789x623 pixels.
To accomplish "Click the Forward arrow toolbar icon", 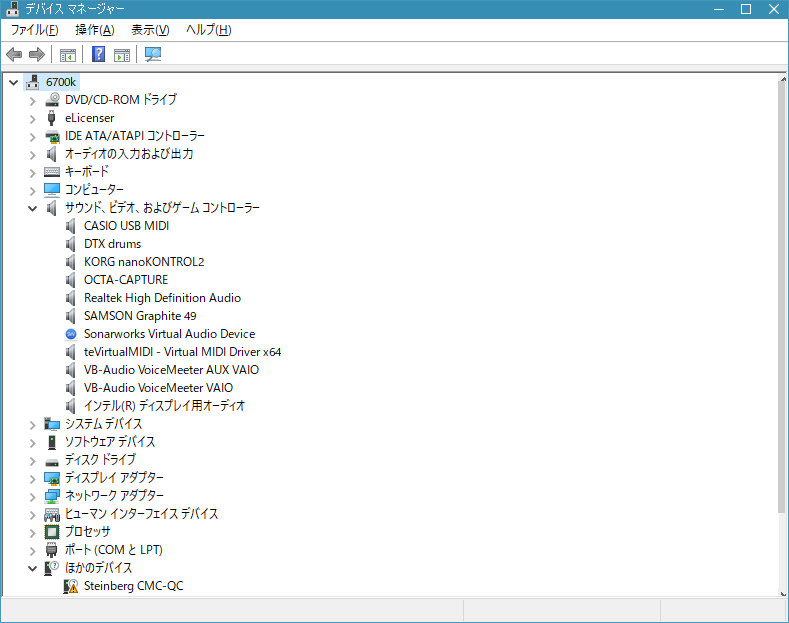I will coord(37,54).
